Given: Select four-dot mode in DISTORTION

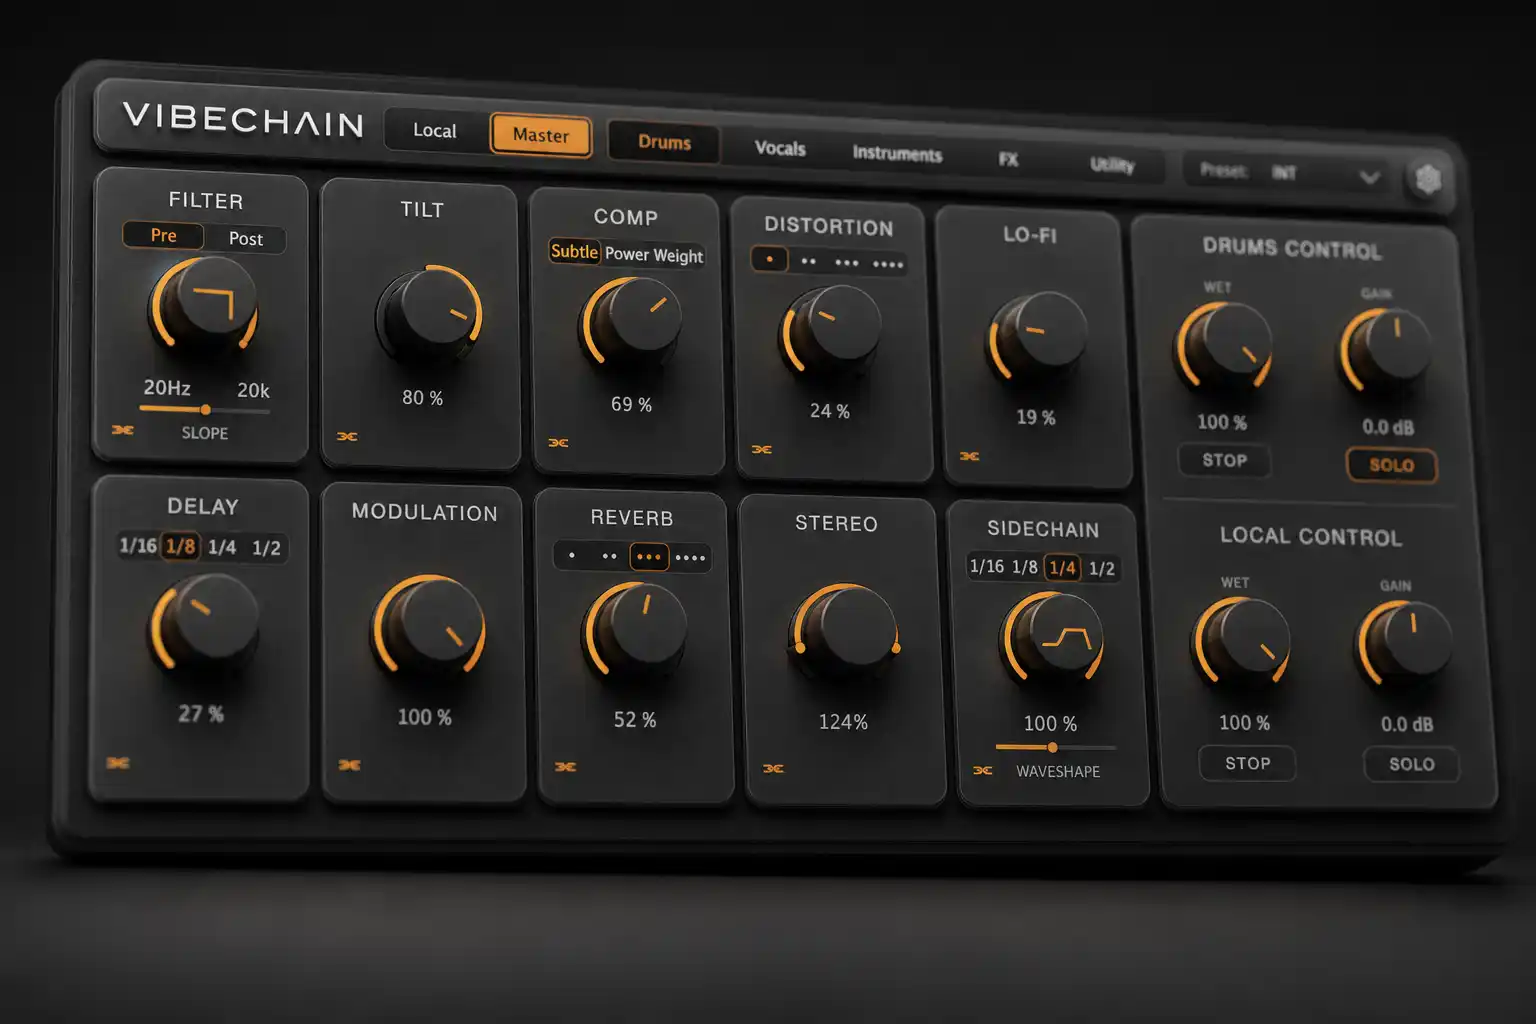Looking at the screenshot, I should pyautogui.click(x=887, y=265).
